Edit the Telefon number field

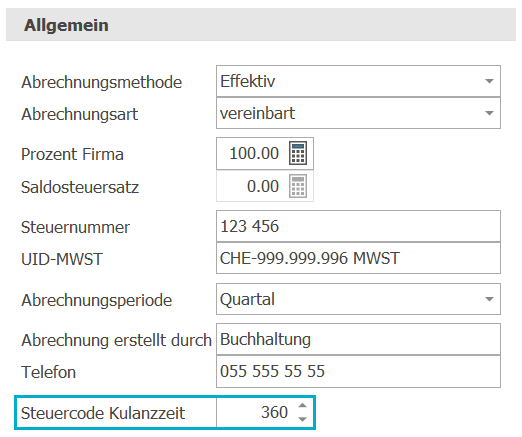click(x=358, y=371)
